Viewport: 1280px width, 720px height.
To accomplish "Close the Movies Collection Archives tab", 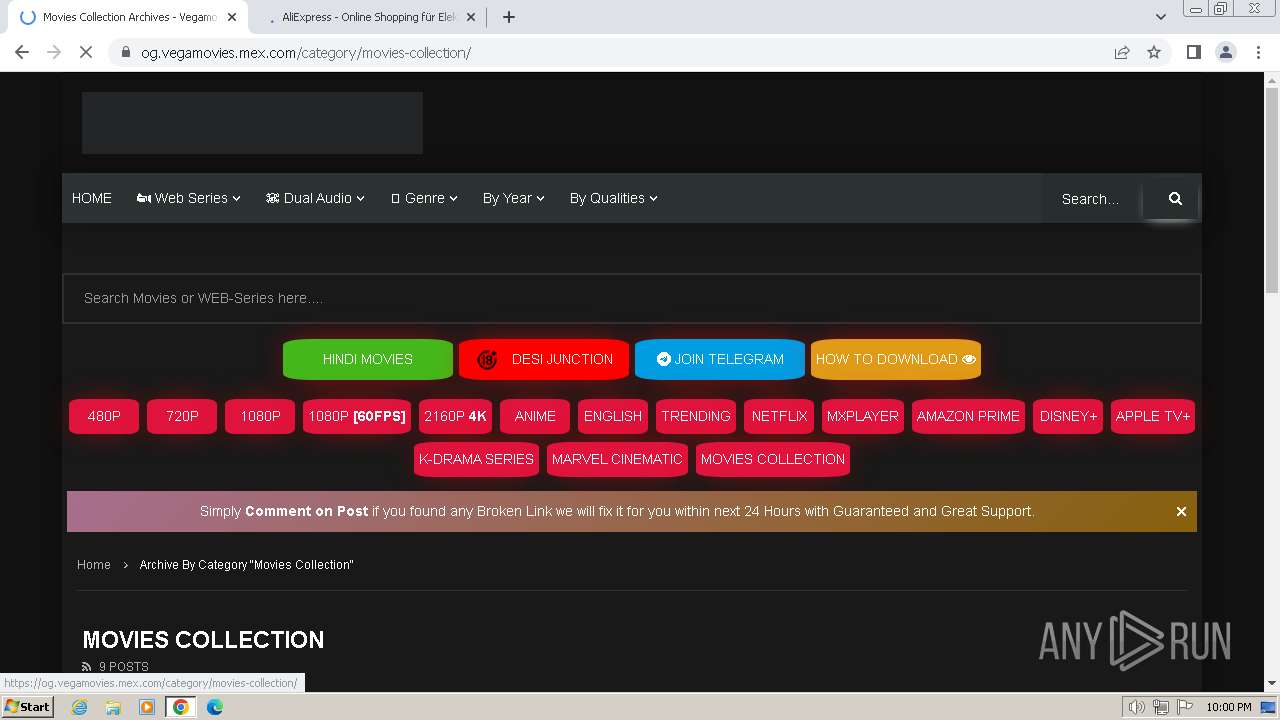I will click(232, 17).
